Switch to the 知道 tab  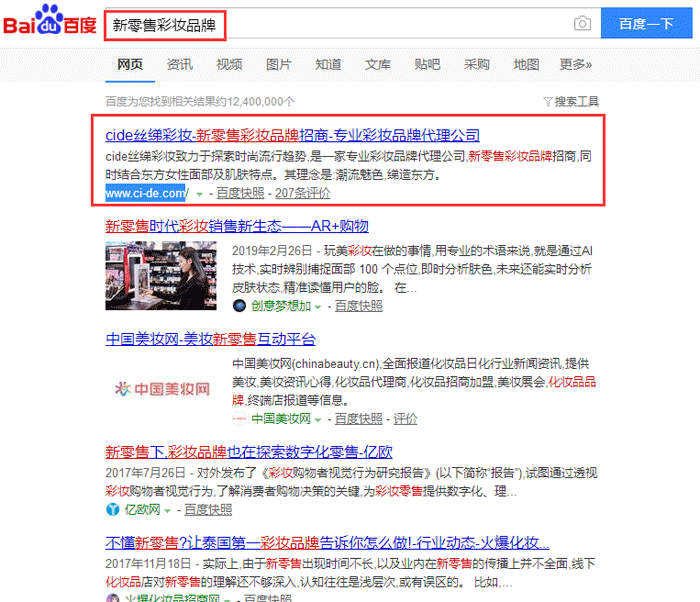pyautogui.click(x=329, y=65)
